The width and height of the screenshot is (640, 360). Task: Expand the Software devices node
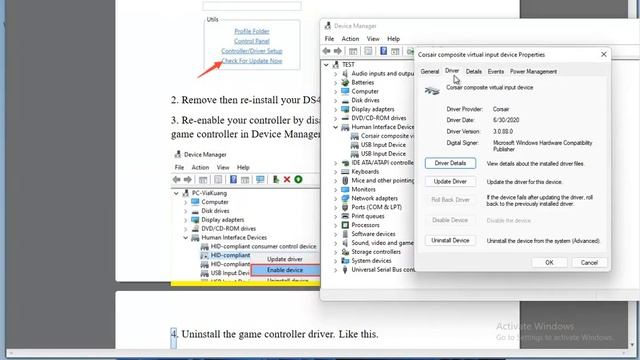pos(335,234)
